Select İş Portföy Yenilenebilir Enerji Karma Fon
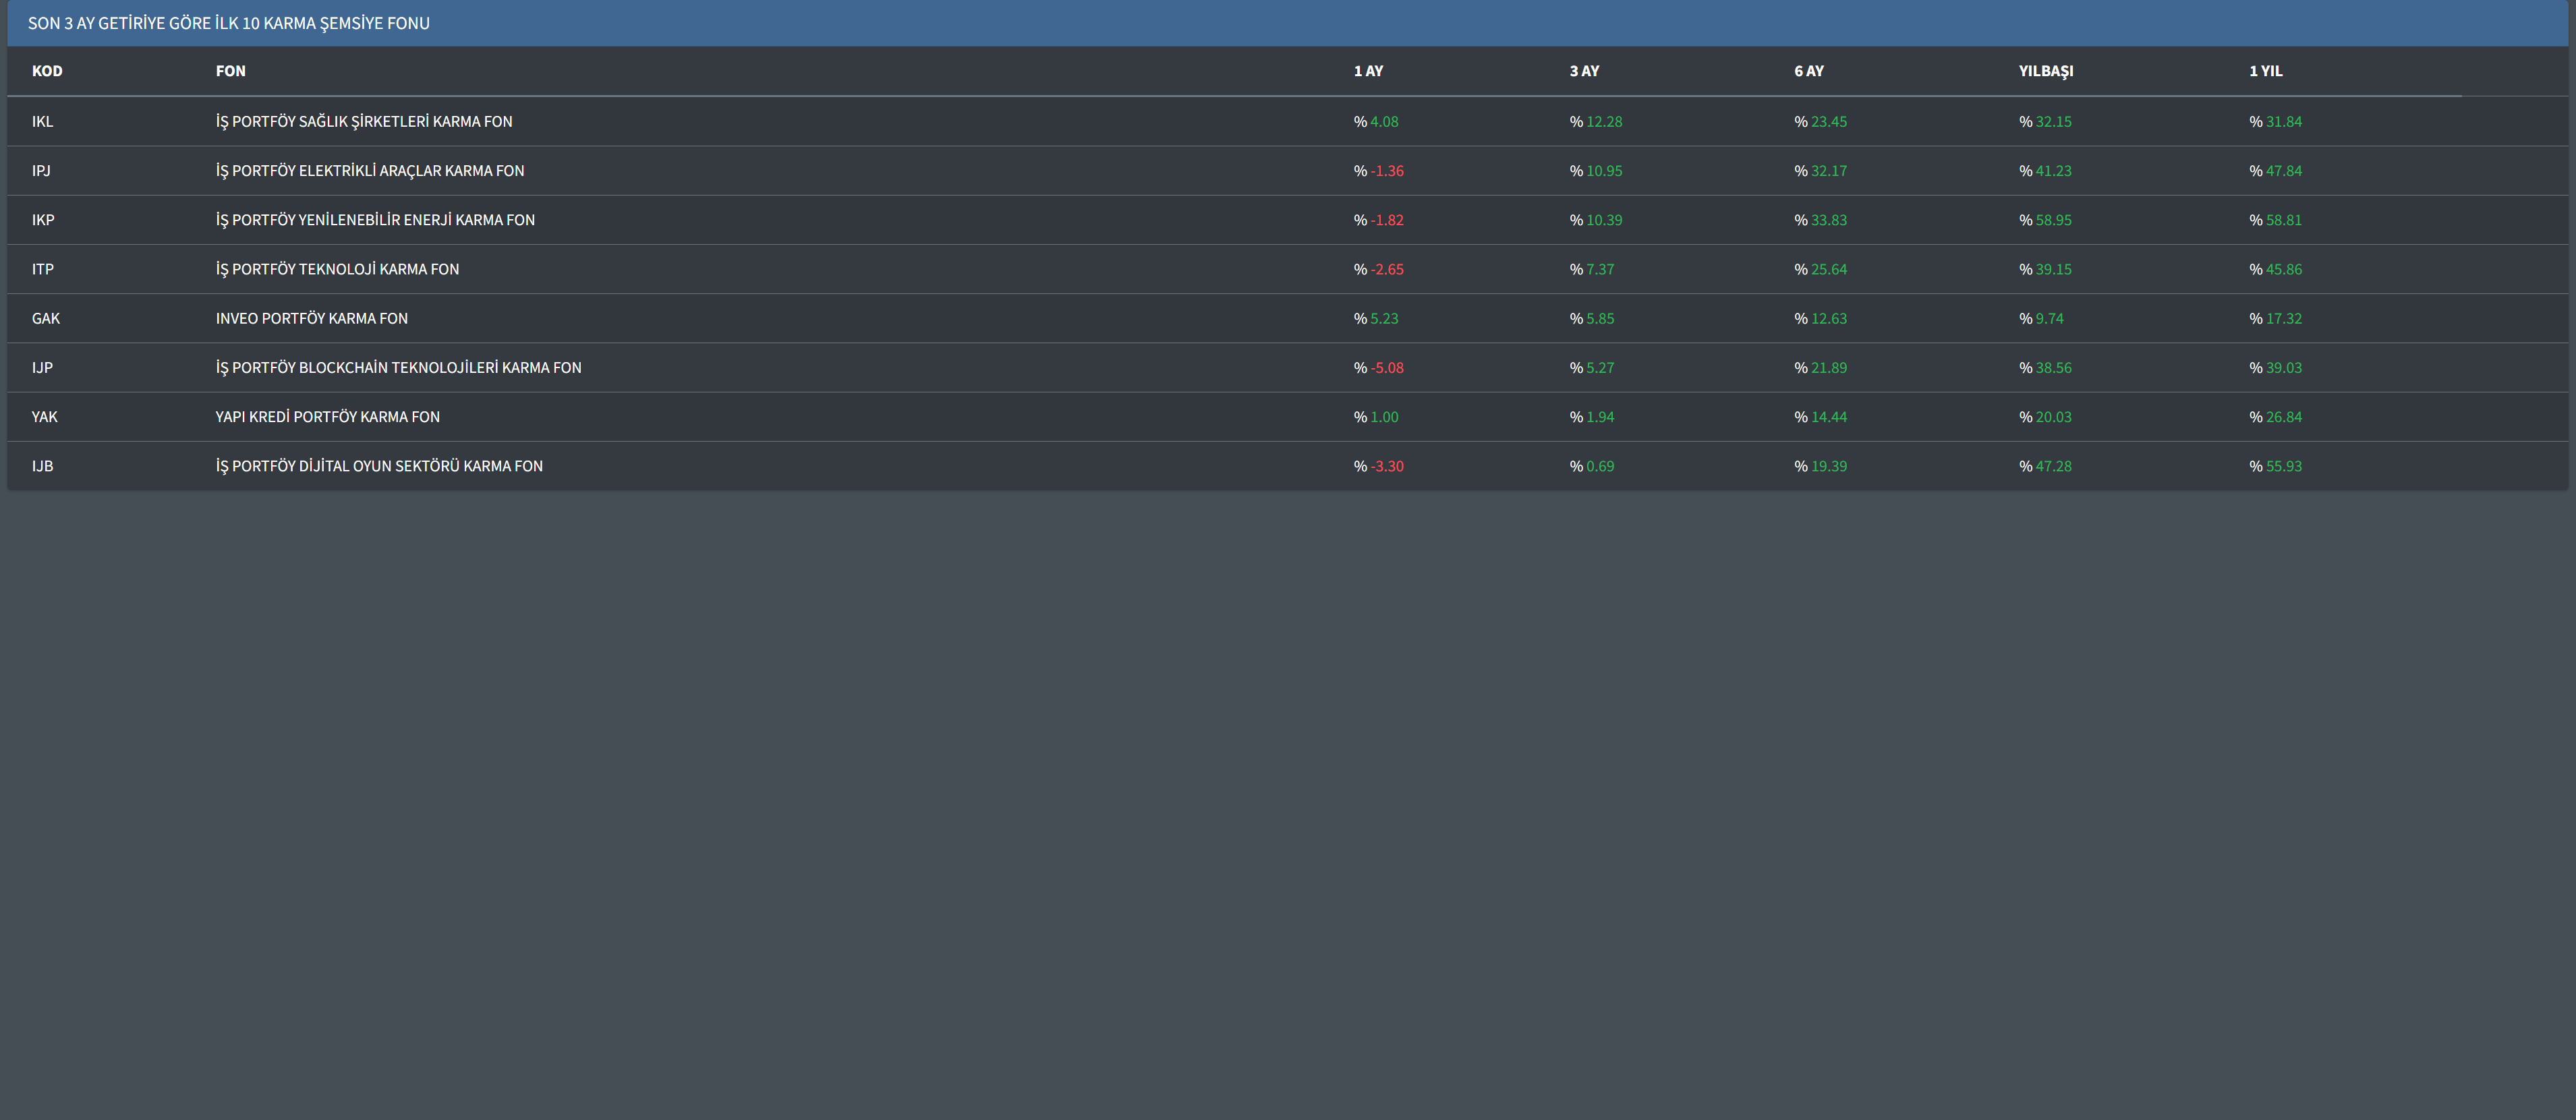Screen dimensions: 2576x1120 (375, 219)
